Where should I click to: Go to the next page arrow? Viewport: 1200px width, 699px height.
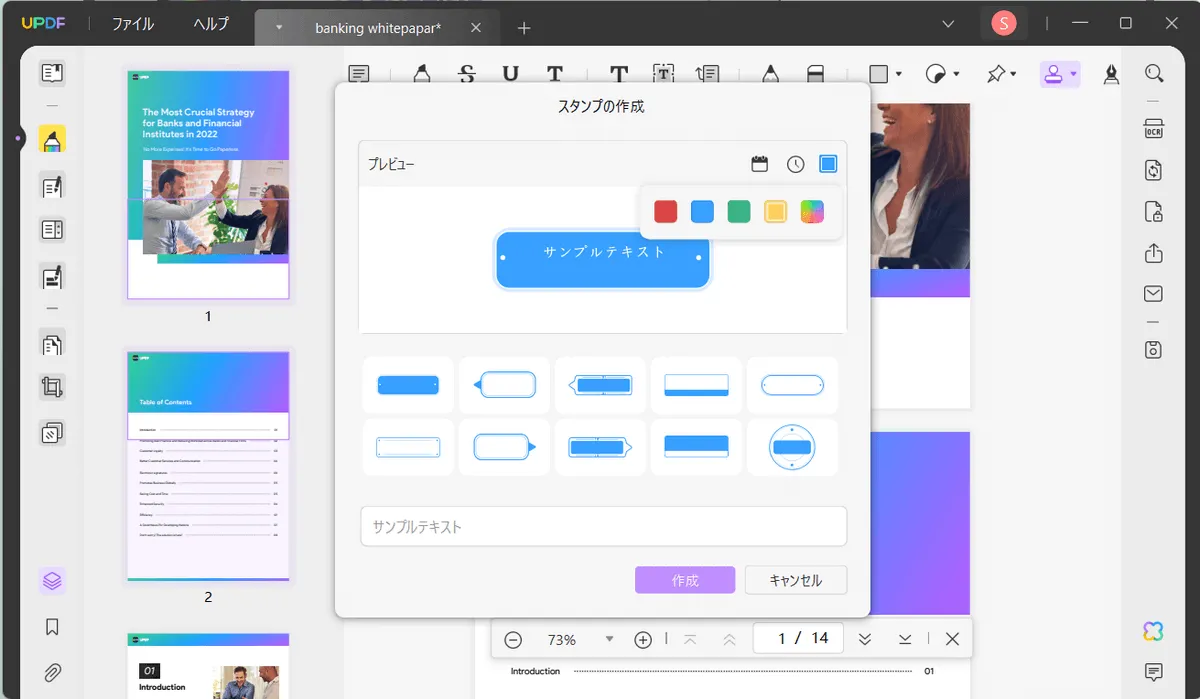pyautogui.click(x=865, y=639)
